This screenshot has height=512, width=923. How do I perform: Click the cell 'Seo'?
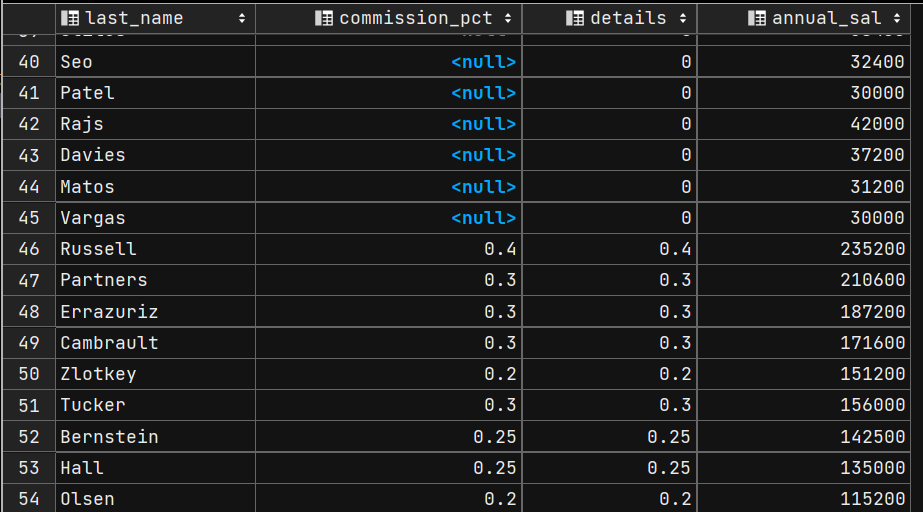pos(155,62)
